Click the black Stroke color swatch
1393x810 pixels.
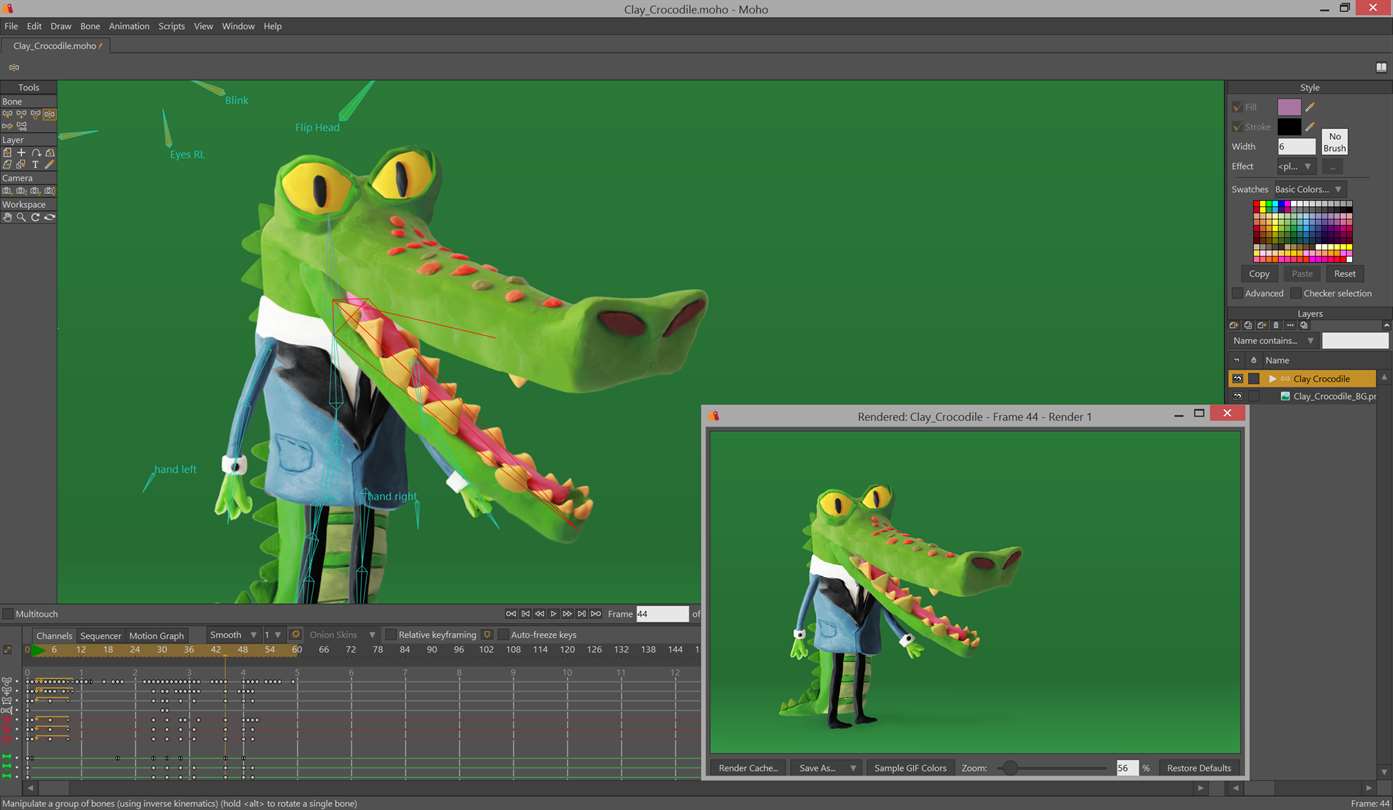point(1289,127)
